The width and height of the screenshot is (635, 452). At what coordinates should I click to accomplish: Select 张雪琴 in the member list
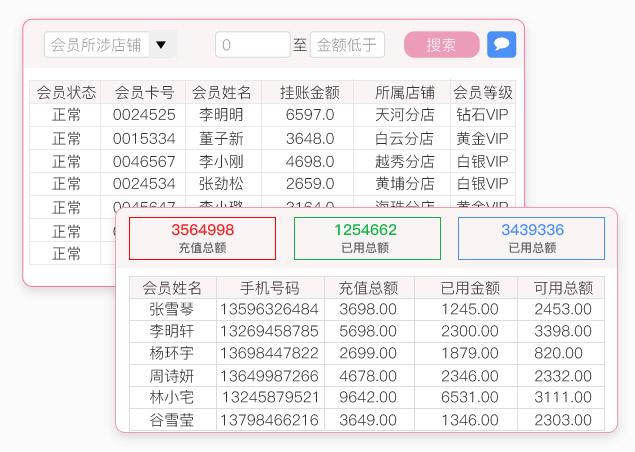pos(172,310)
